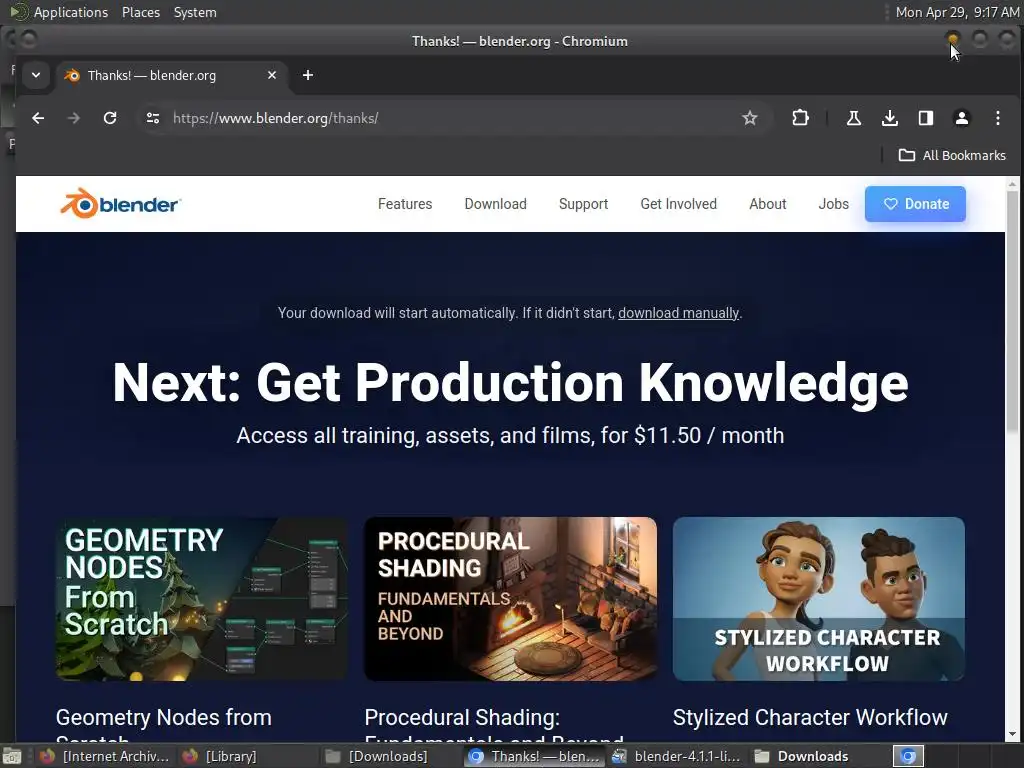
Task: Open the Chromium three-dot menu
Action: point(997,118)
